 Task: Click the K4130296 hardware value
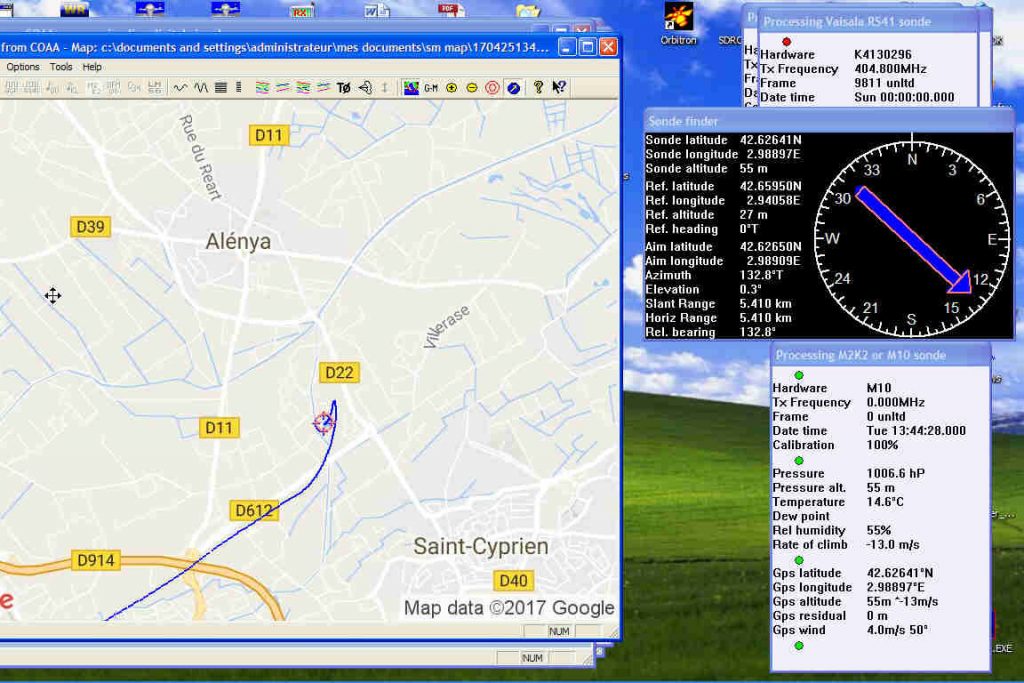(x=883, y=54)
